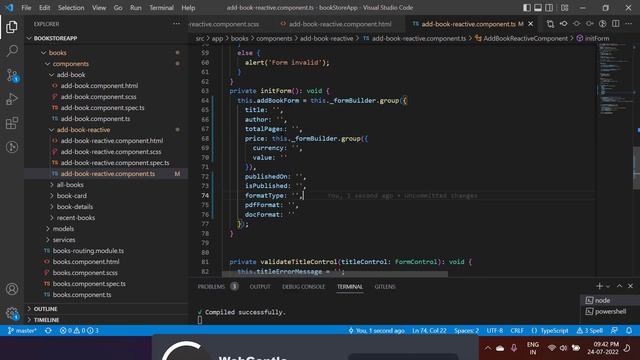The height and width of the screenshot is (360, 640).
Task: Open the GitLens view in activity bar
Action: pyautogui.click(x=12, y=147)
